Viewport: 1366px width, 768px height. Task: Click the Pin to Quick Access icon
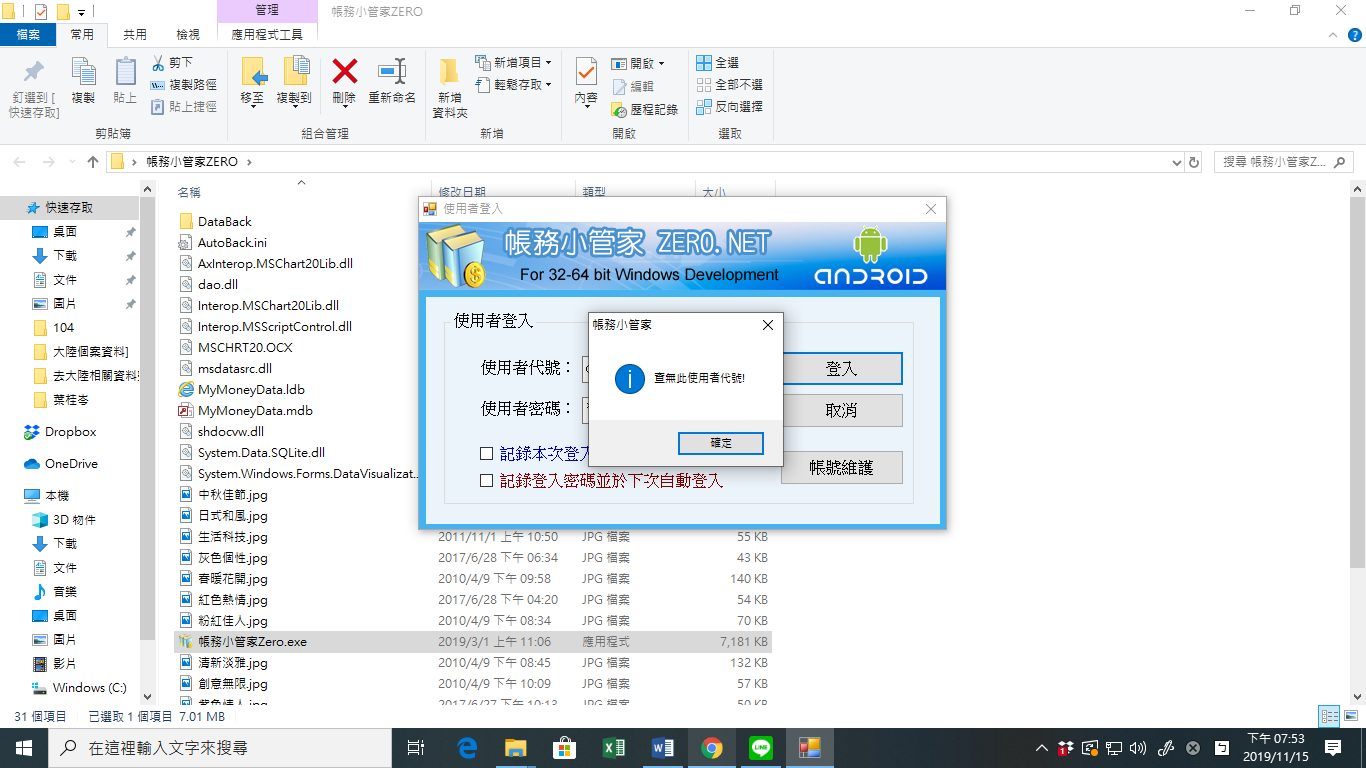click(34, 72)
